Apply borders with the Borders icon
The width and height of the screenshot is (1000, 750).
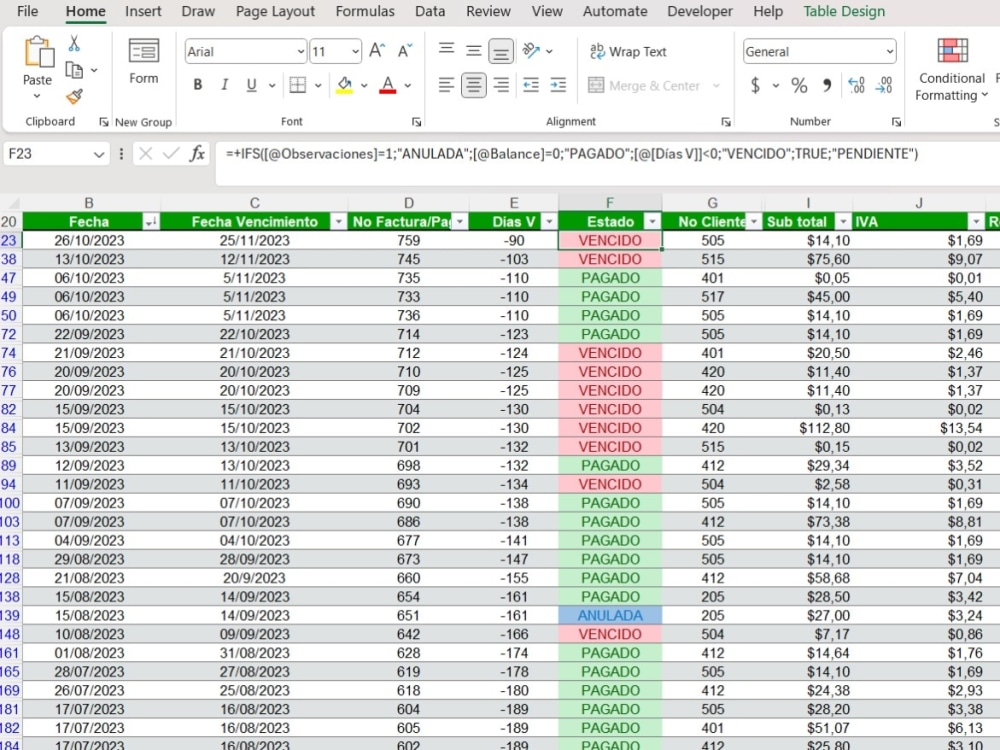point(297,85)
